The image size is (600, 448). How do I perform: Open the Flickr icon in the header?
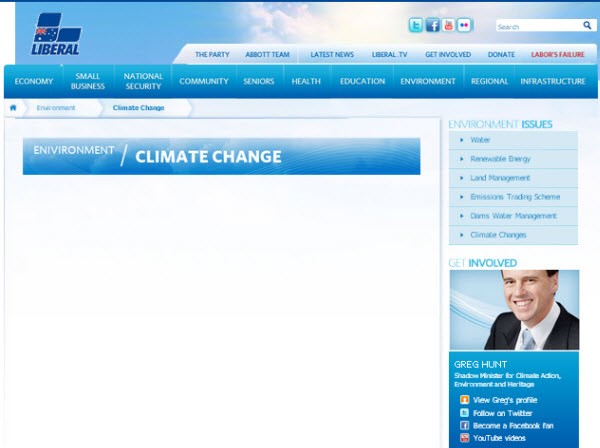464,26
